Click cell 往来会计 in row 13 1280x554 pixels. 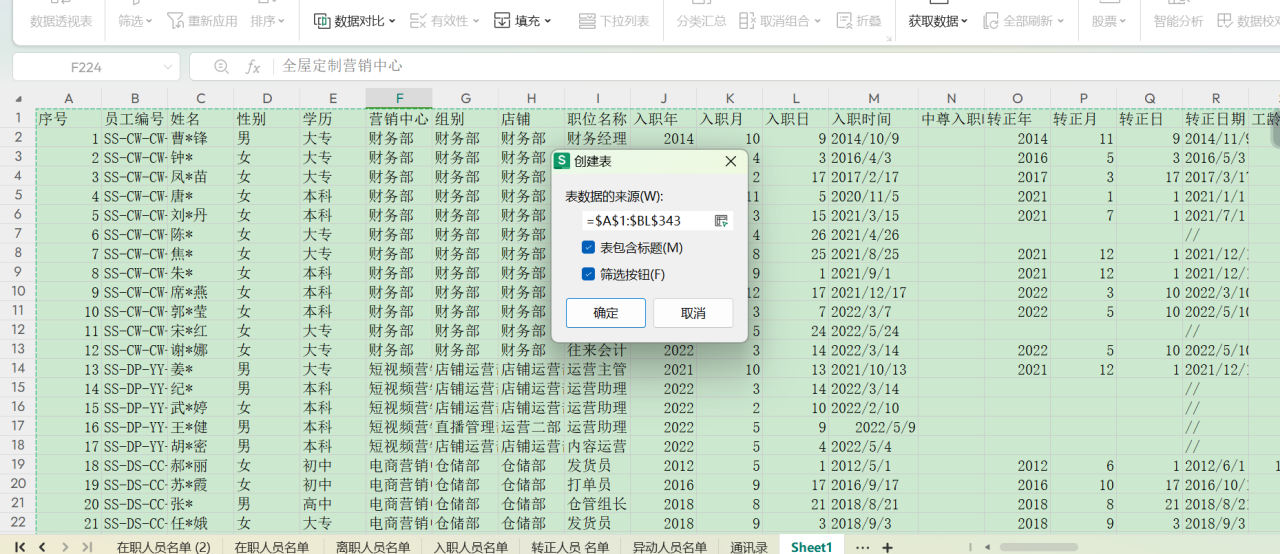[x=597, y=350]
